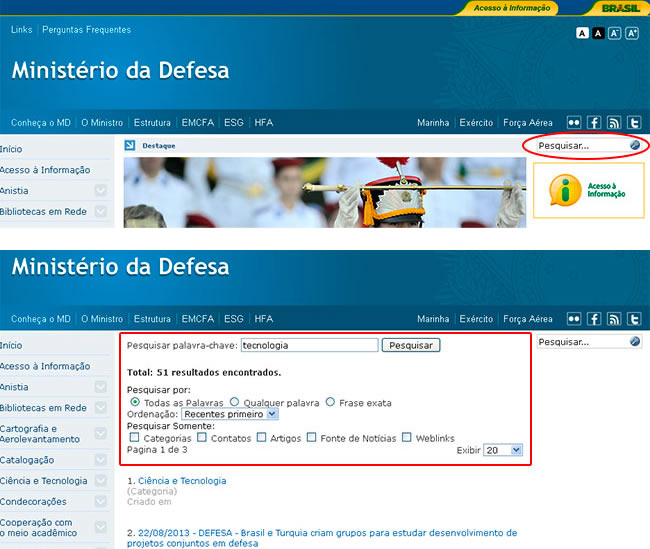Open the 'Links' header link
650x549 pixels.
click(x=22, y=30)
